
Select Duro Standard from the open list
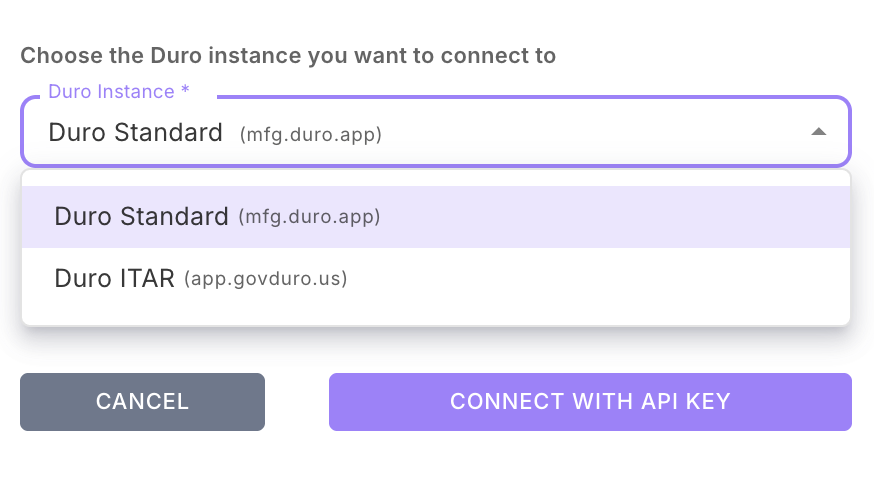point(141,216)
